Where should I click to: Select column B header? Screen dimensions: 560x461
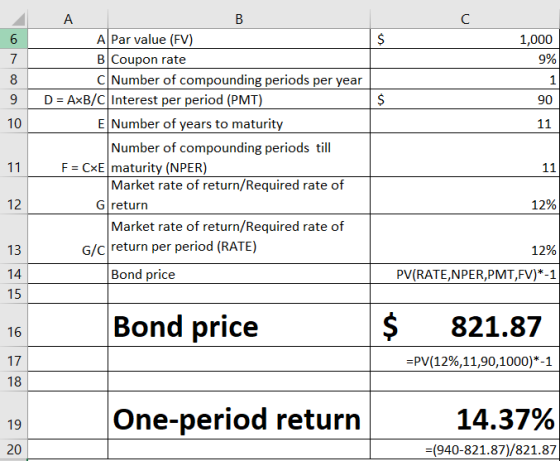(239, 19)
